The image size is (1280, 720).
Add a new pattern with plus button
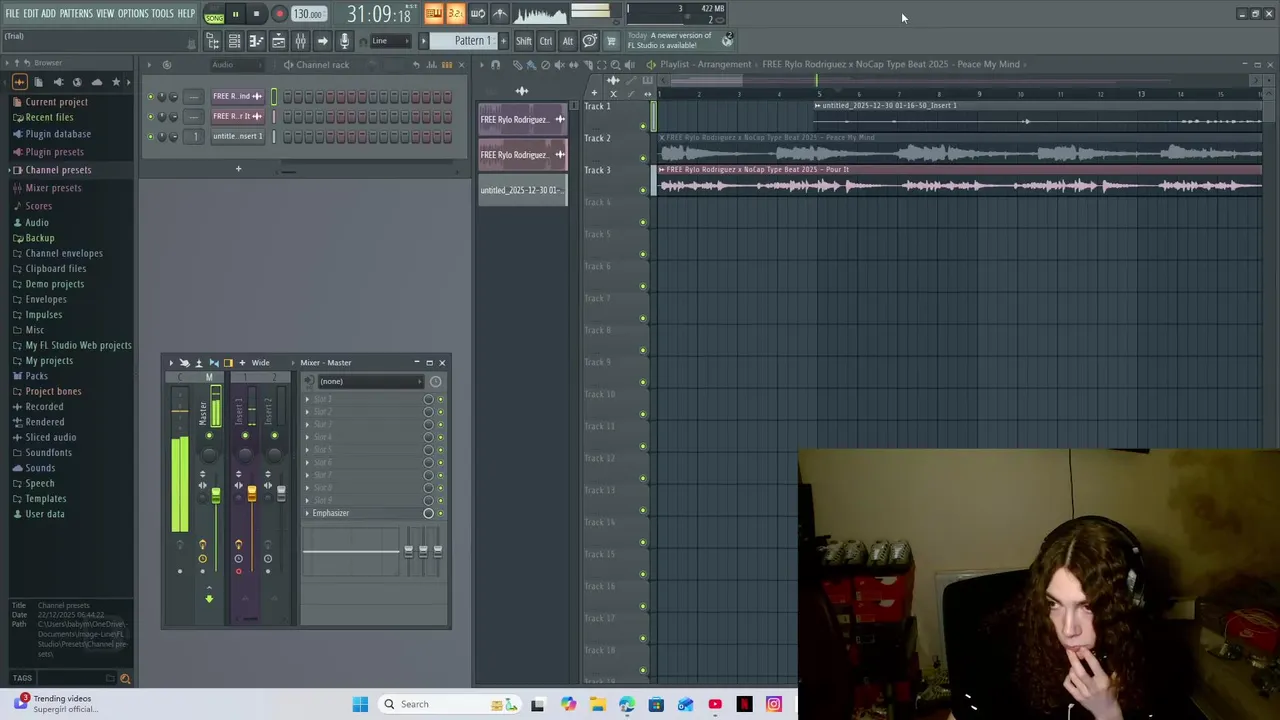point(503,41)
